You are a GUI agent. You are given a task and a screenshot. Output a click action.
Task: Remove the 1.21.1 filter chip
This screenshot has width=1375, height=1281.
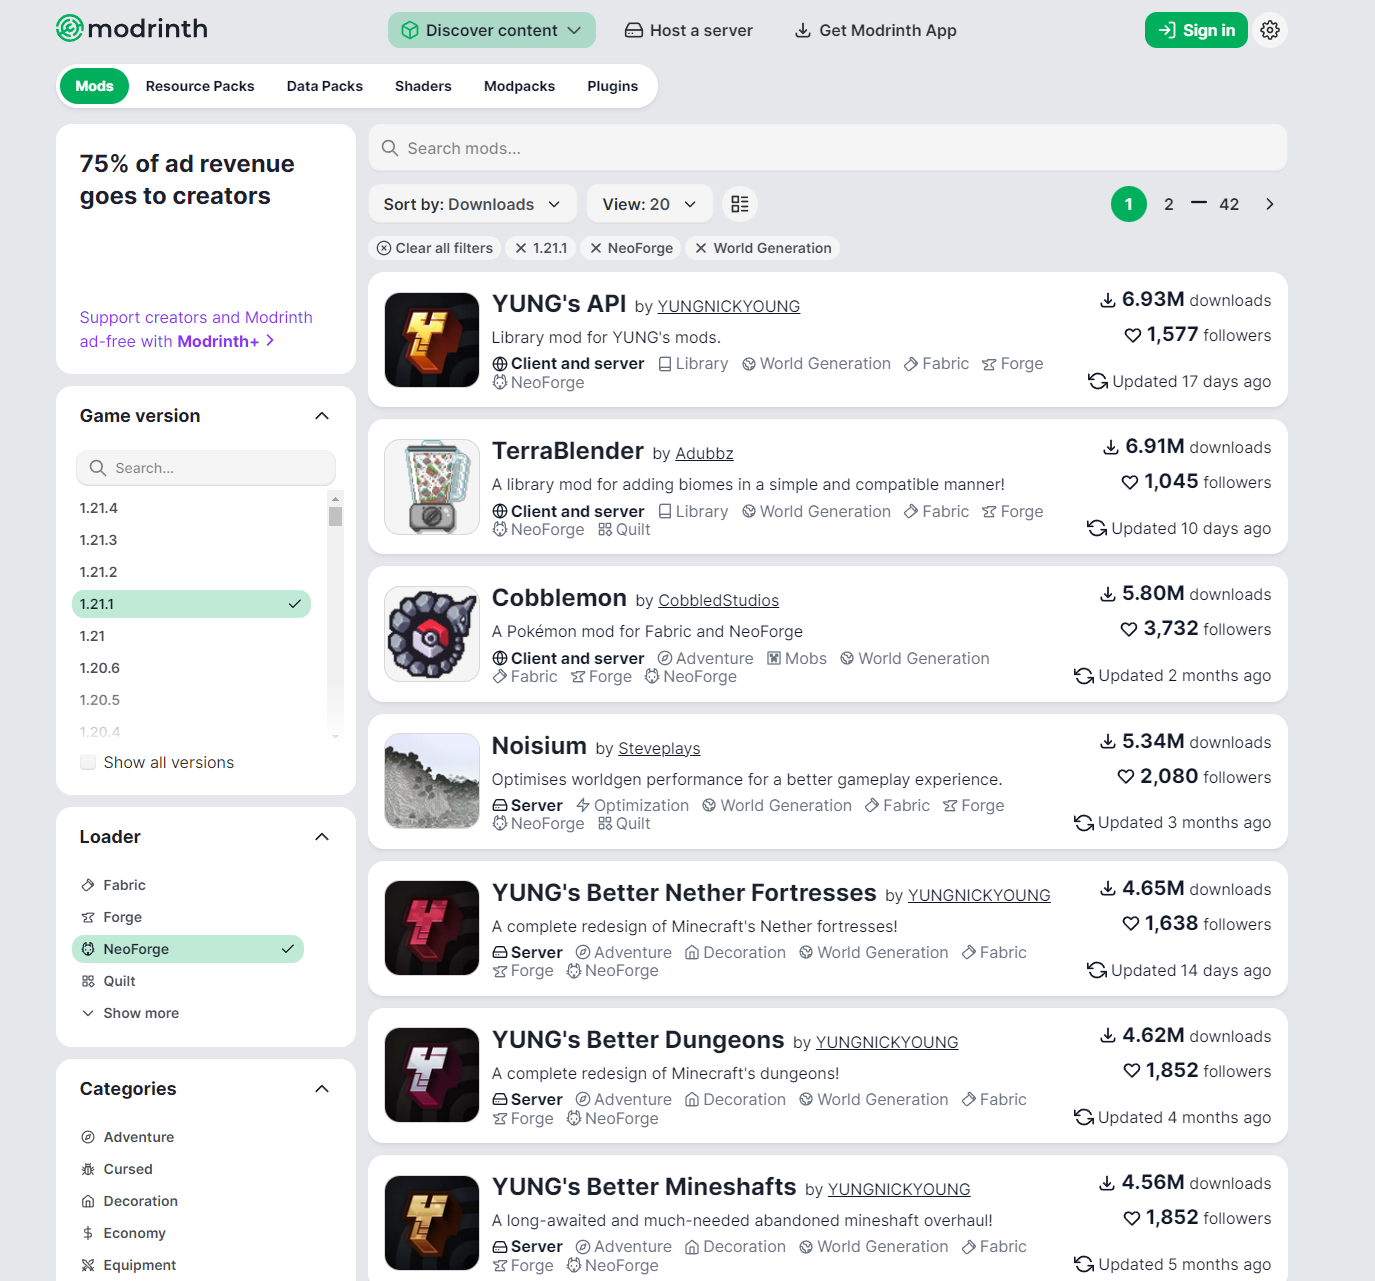tap(541, 248)
